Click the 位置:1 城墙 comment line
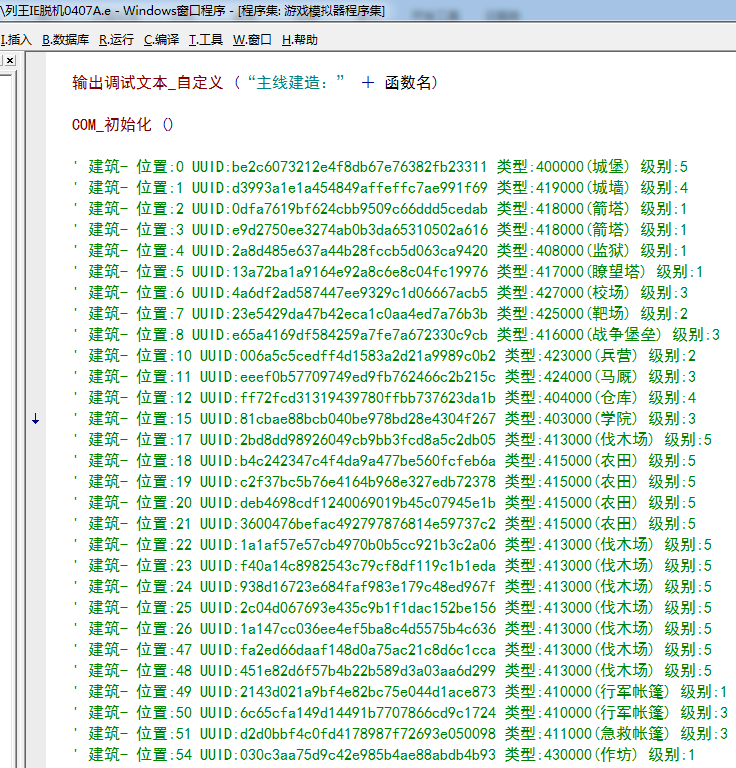Viewport: 736px width, 768px height. [x=380, y=188]
